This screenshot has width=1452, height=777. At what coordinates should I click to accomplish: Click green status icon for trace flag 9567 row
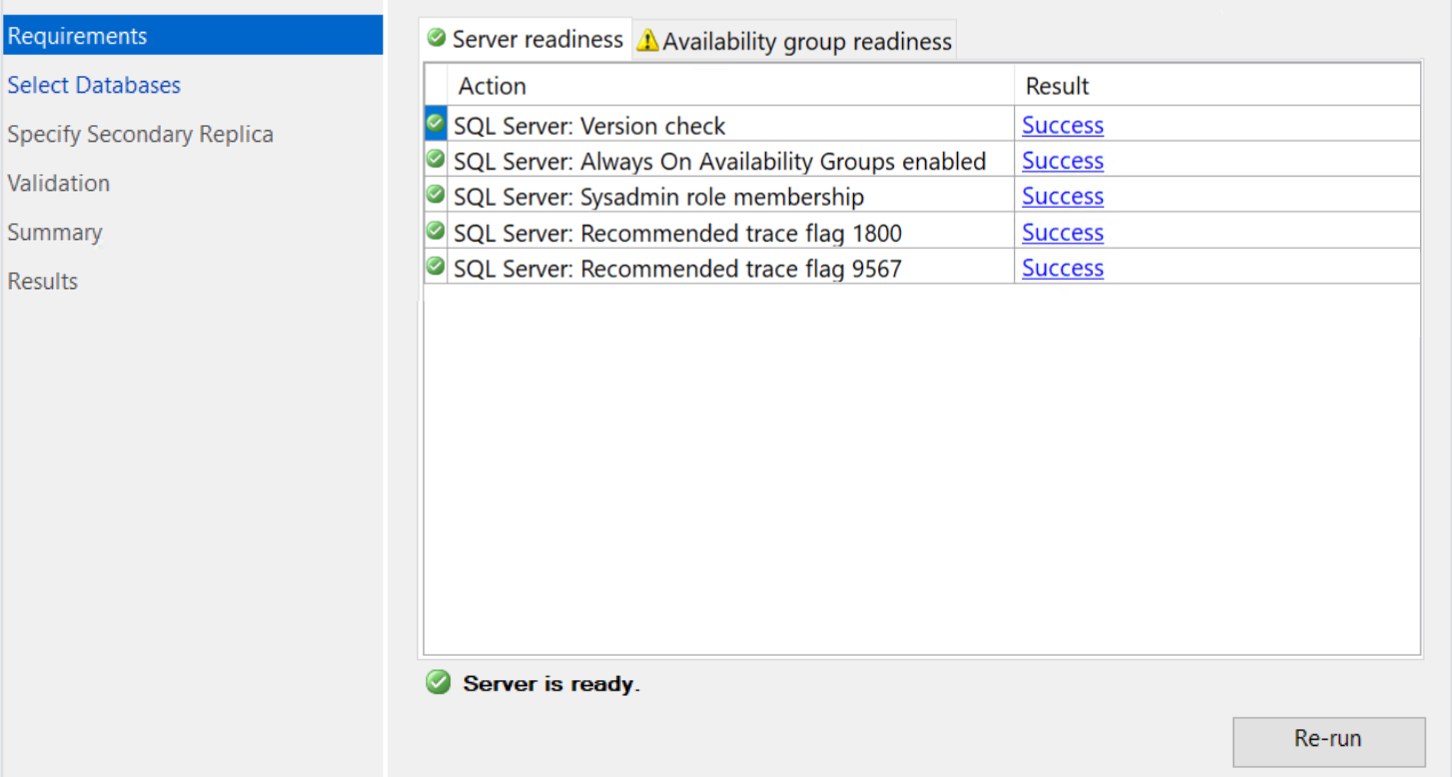click(435, 266)
